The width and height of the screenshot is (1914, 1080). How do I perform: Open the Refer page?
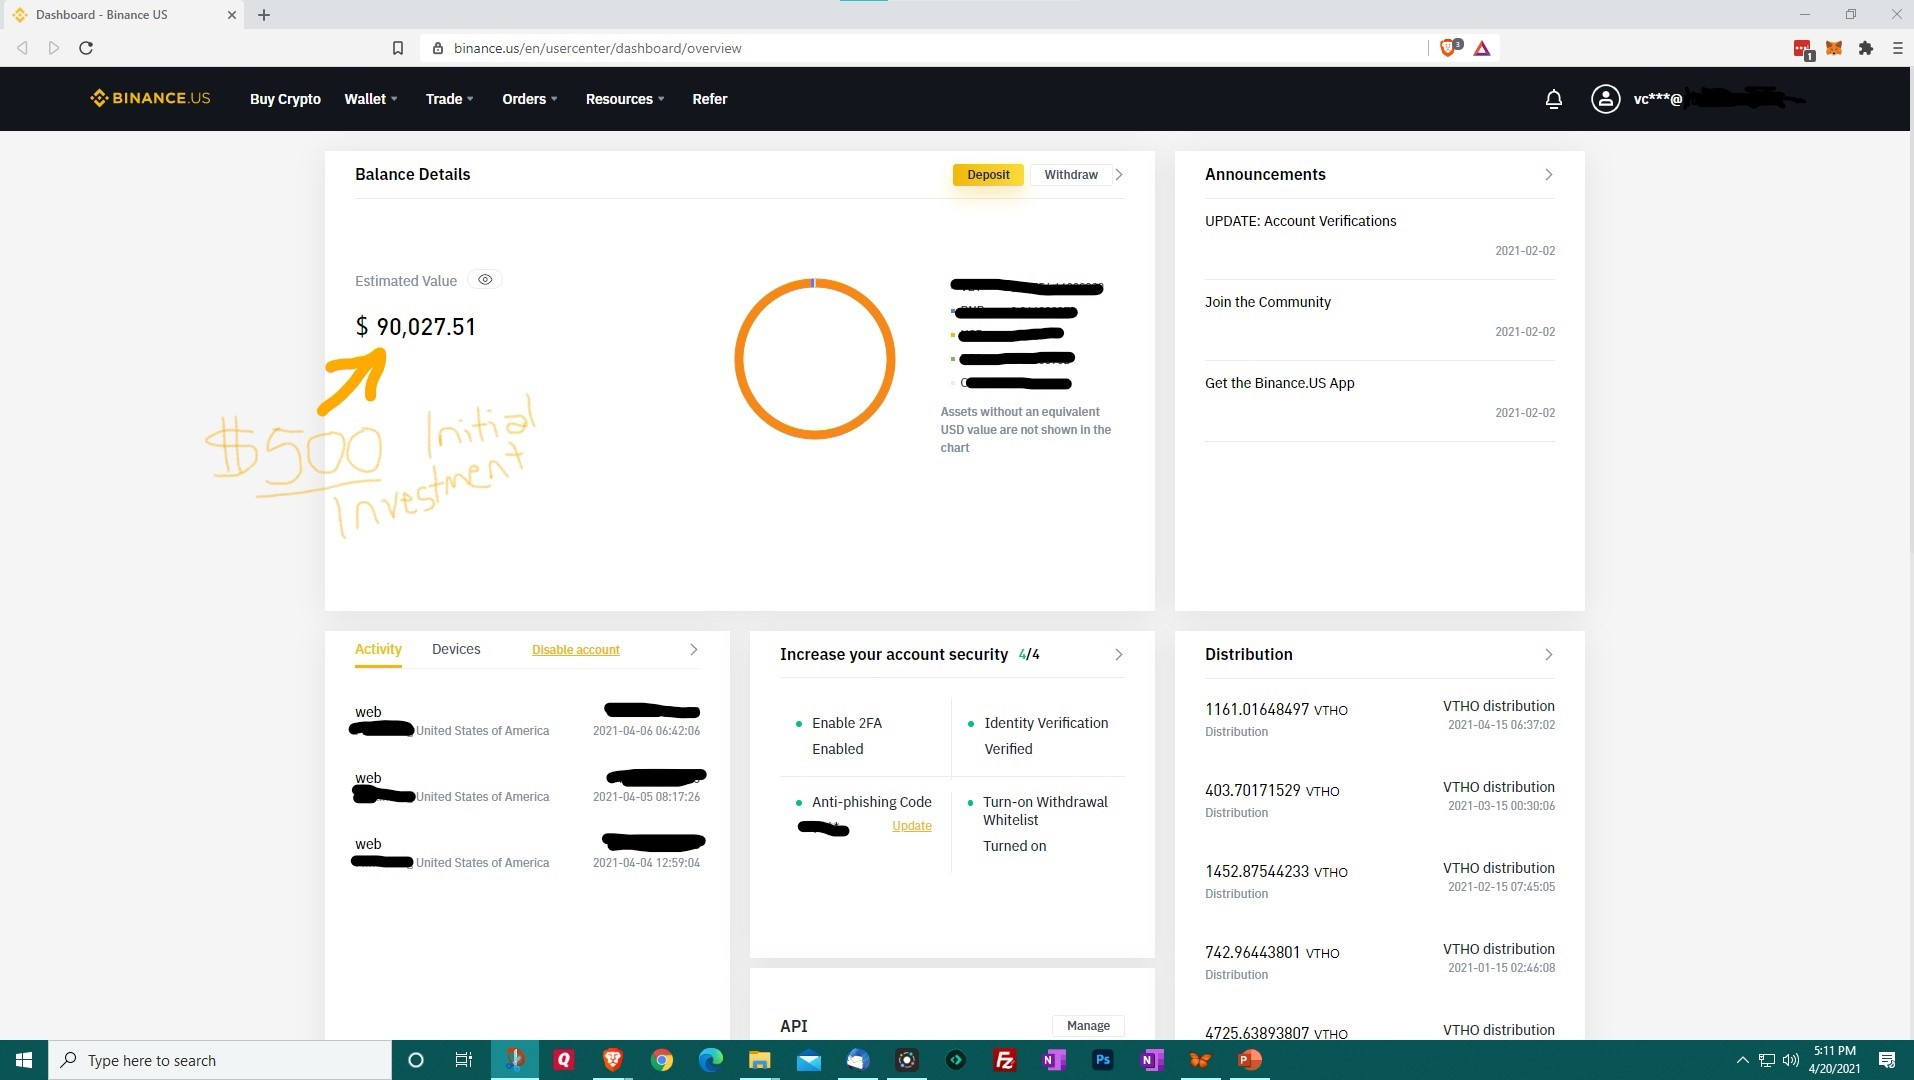pyautogui.click(x=709, y=99)
